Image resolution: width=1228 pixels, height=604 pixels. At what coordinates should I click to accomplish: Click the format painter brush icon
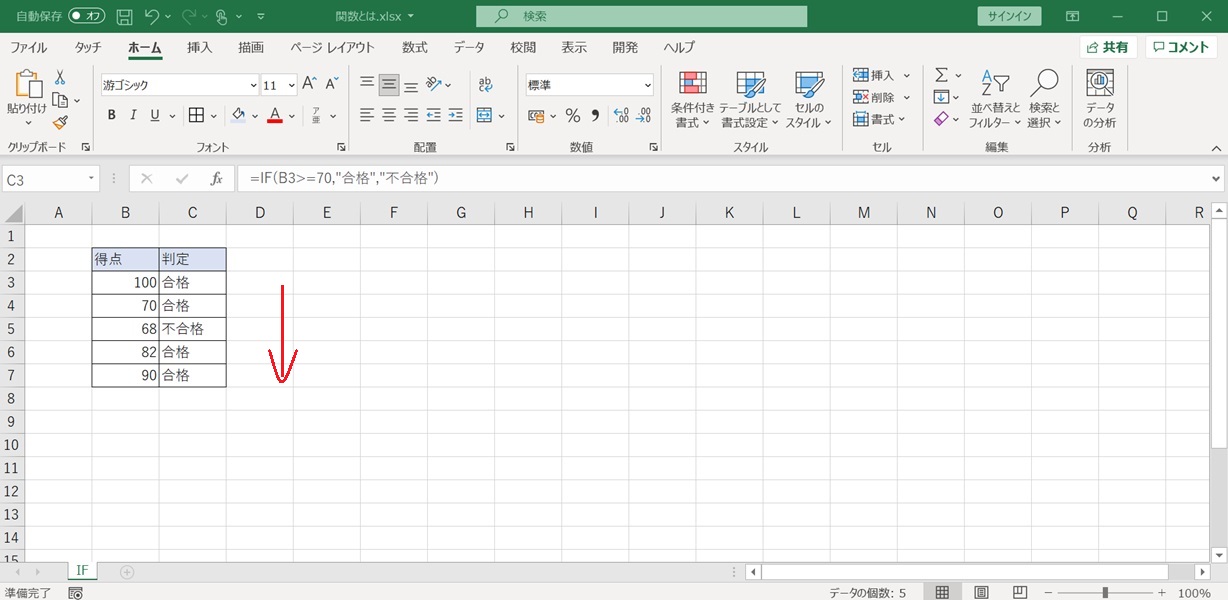(x=60, y=122)
